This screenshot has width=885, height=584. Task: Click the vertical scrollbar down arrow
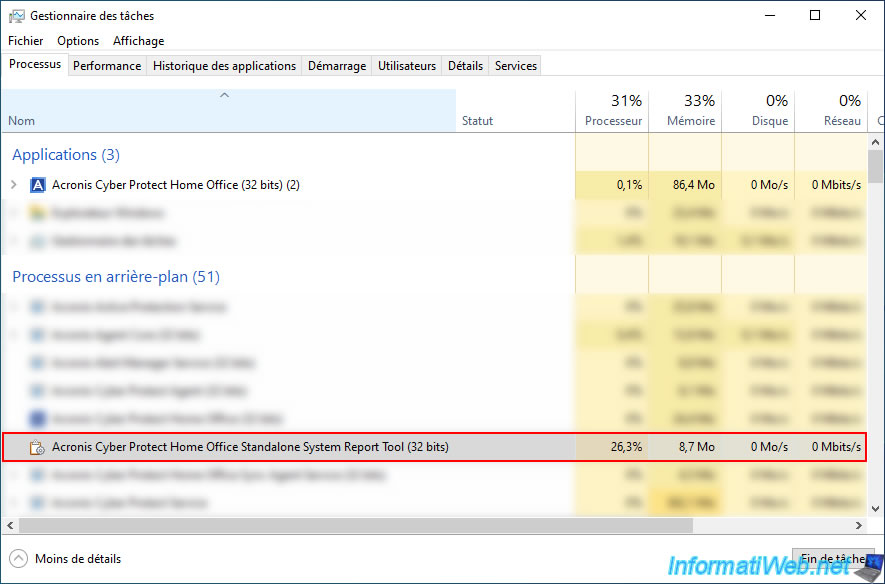pos(875,509)
